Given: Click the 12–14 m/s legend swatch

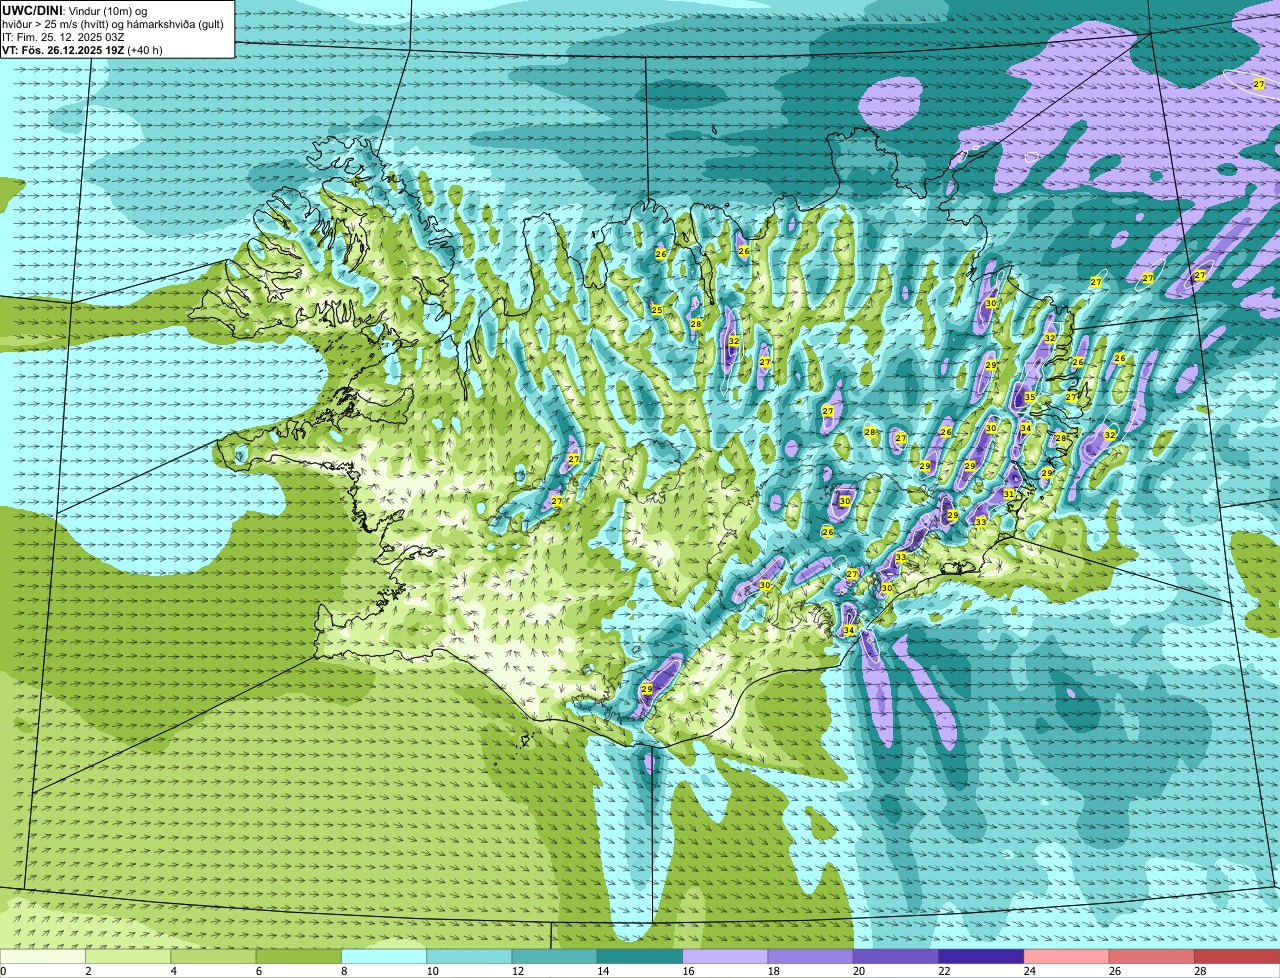Looking at the screenshot, I should point(555,956).
